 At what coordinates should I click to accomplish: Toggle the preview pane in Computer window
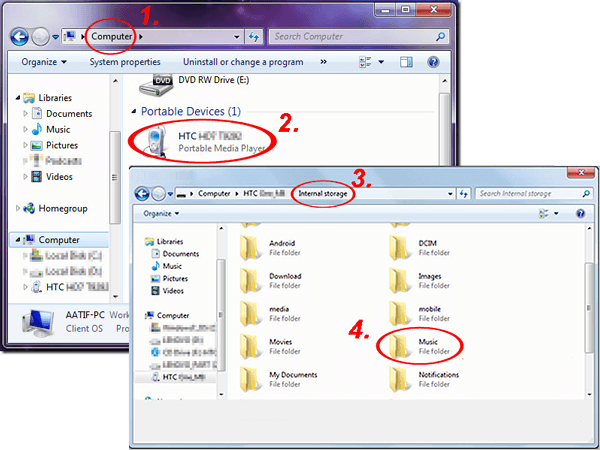point(406,62)
